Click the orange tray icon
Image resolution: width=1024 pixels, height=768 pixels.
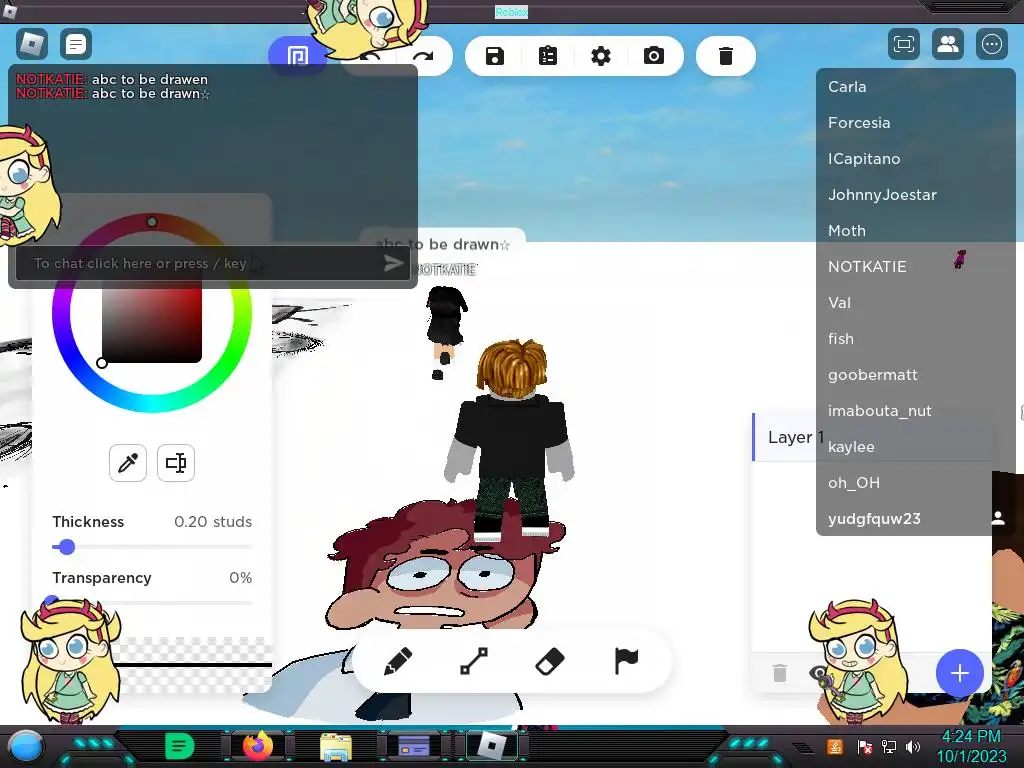pyautogui.click(x=835, y=746)
